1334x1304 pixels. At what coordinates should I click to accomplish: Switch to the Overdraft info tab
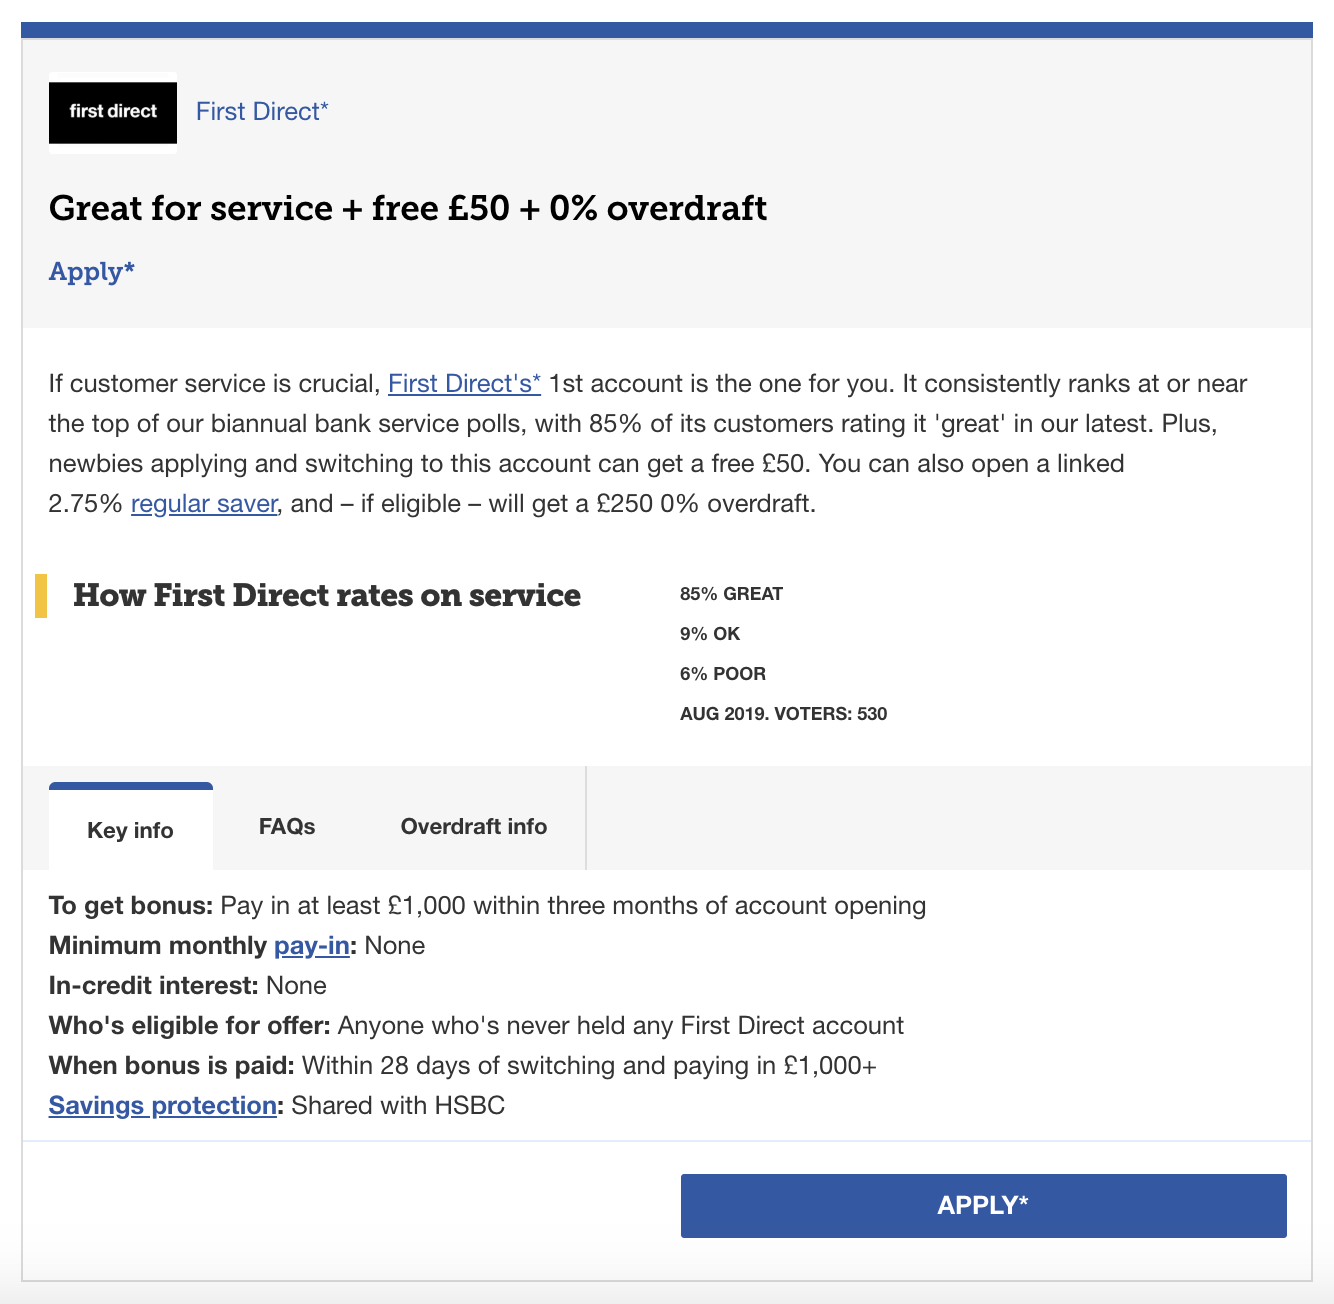[474, 826]
